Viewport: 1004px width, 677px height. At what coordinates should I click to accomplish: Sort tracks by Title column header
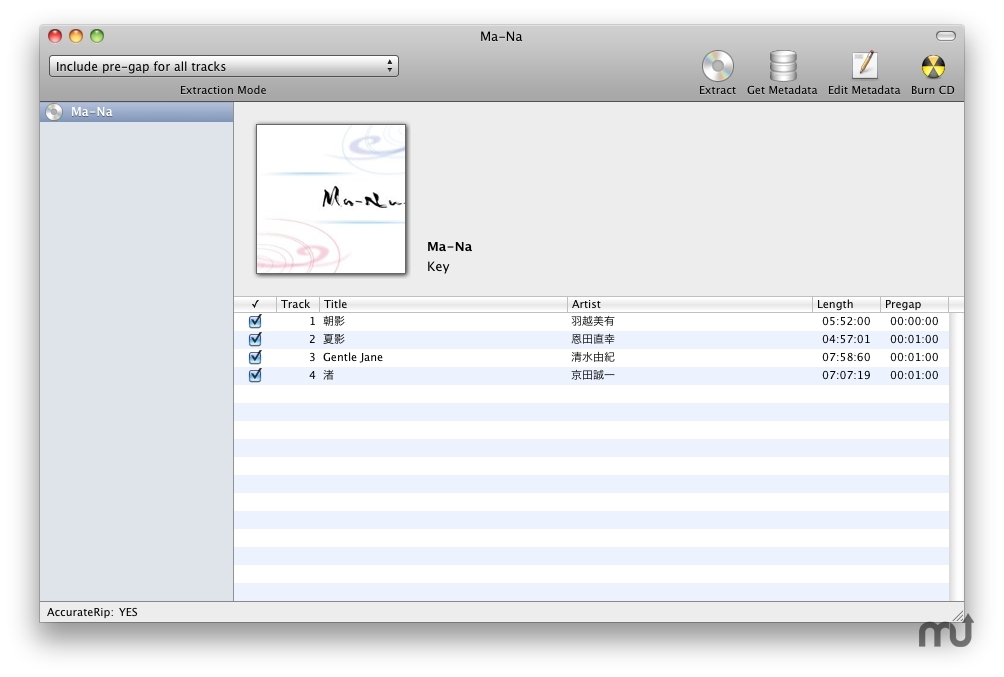pyautogui.click(x=443, y=304)
